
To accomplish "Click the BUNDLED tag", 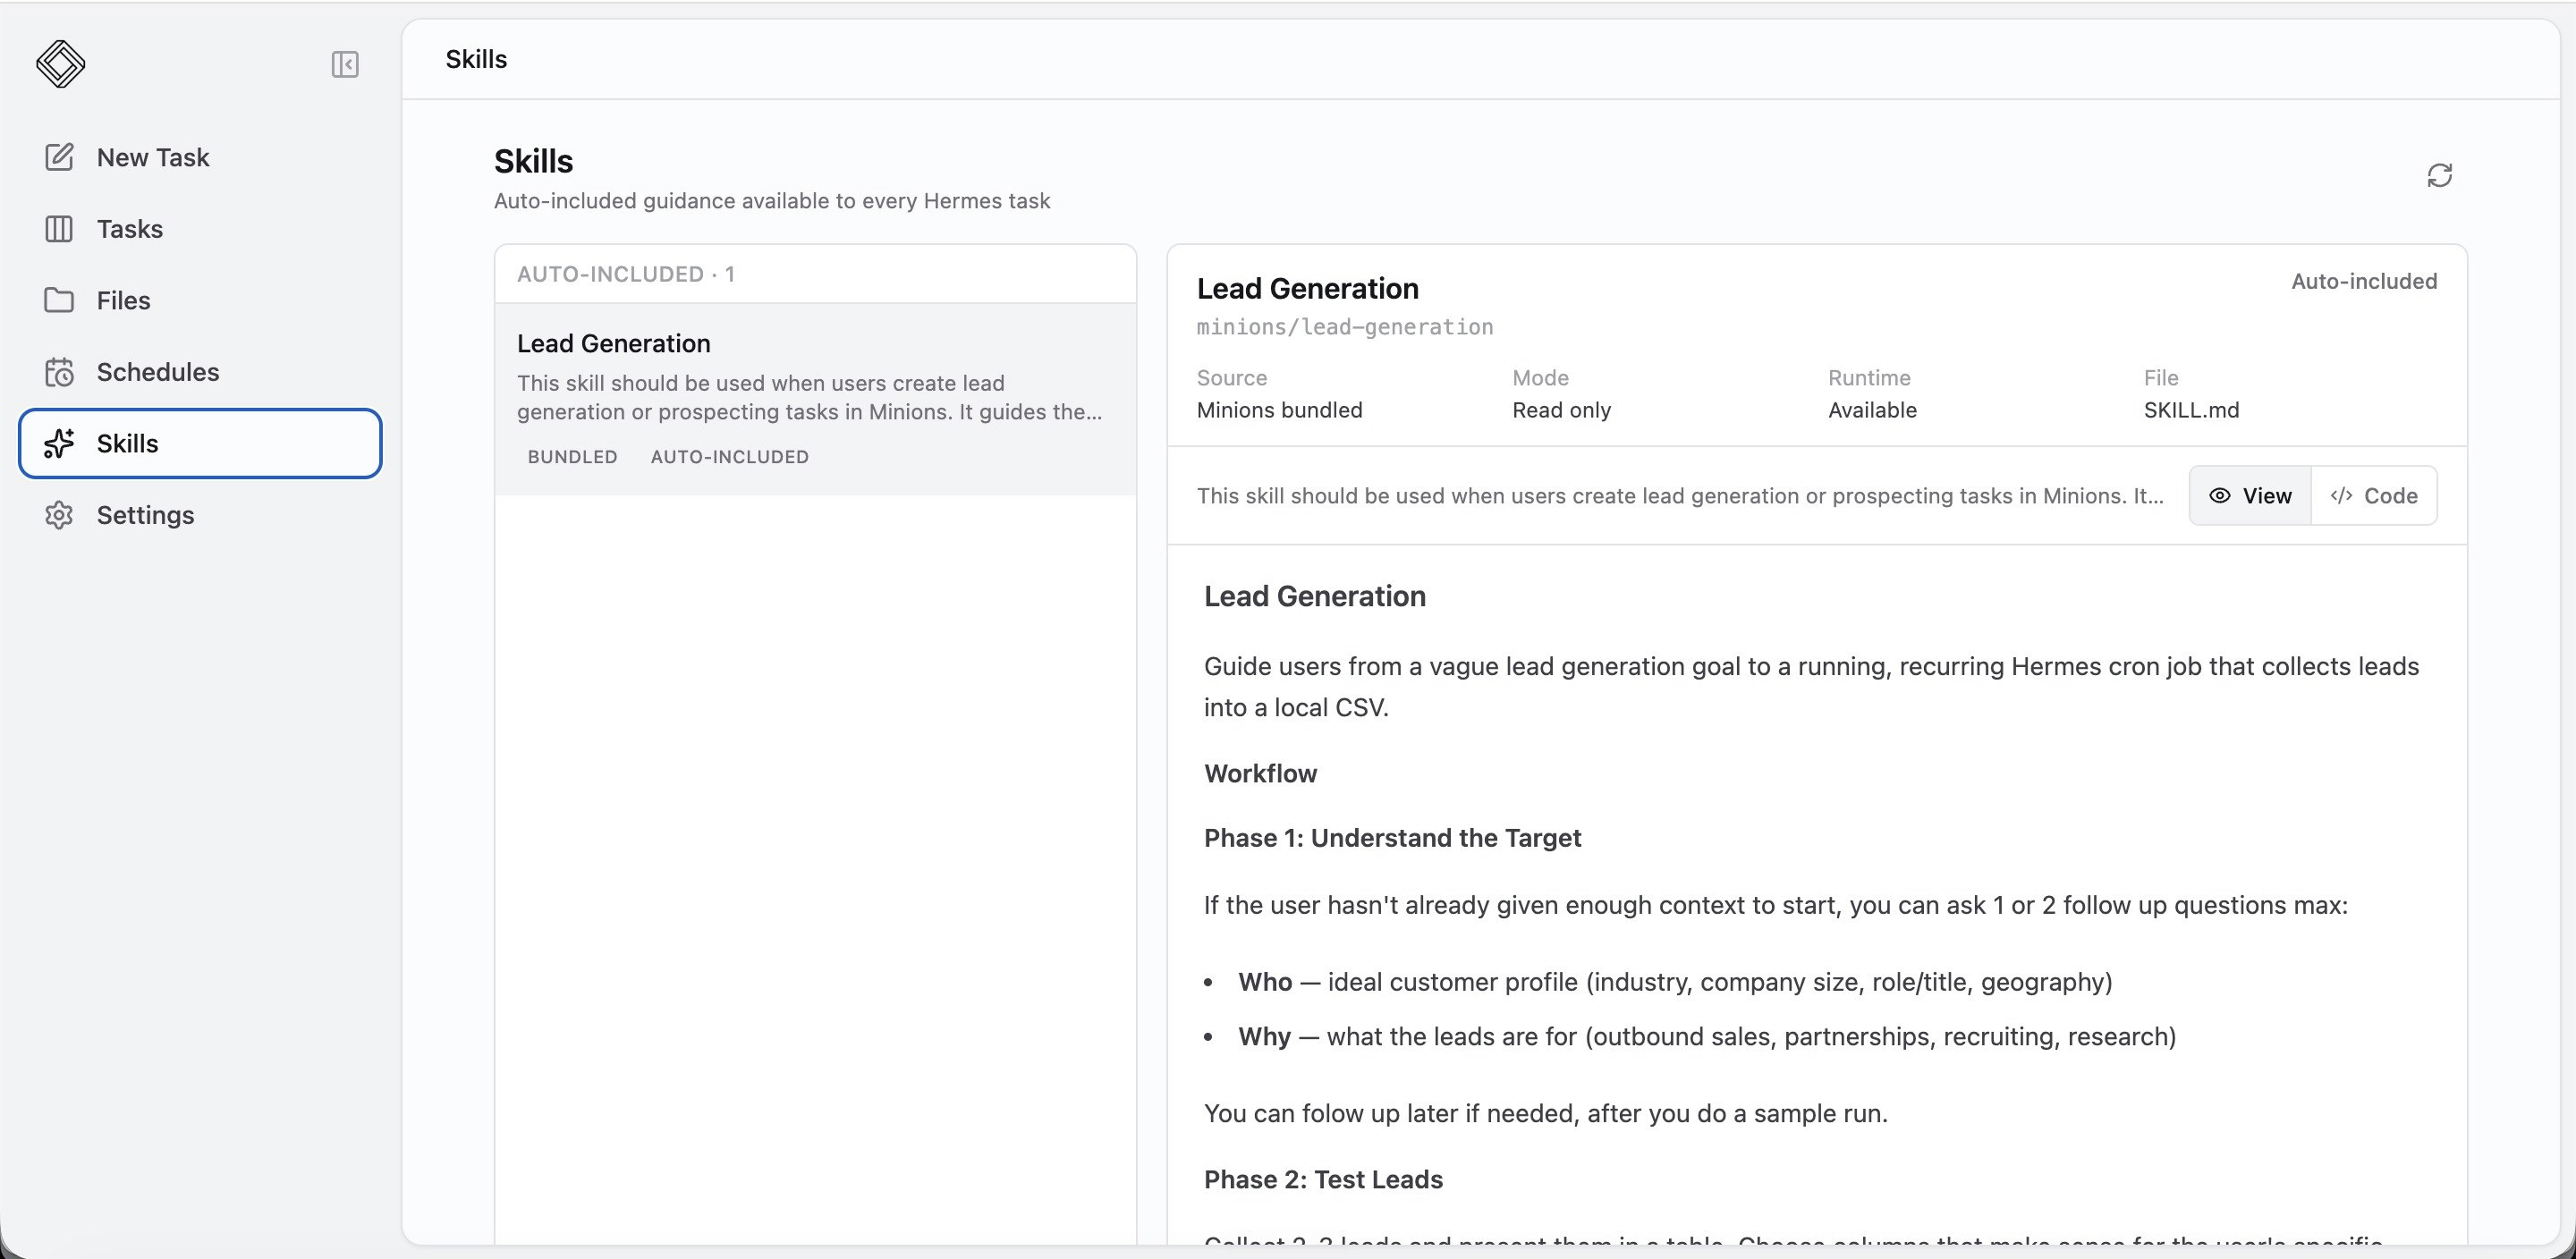I will (x=572, y=457).
